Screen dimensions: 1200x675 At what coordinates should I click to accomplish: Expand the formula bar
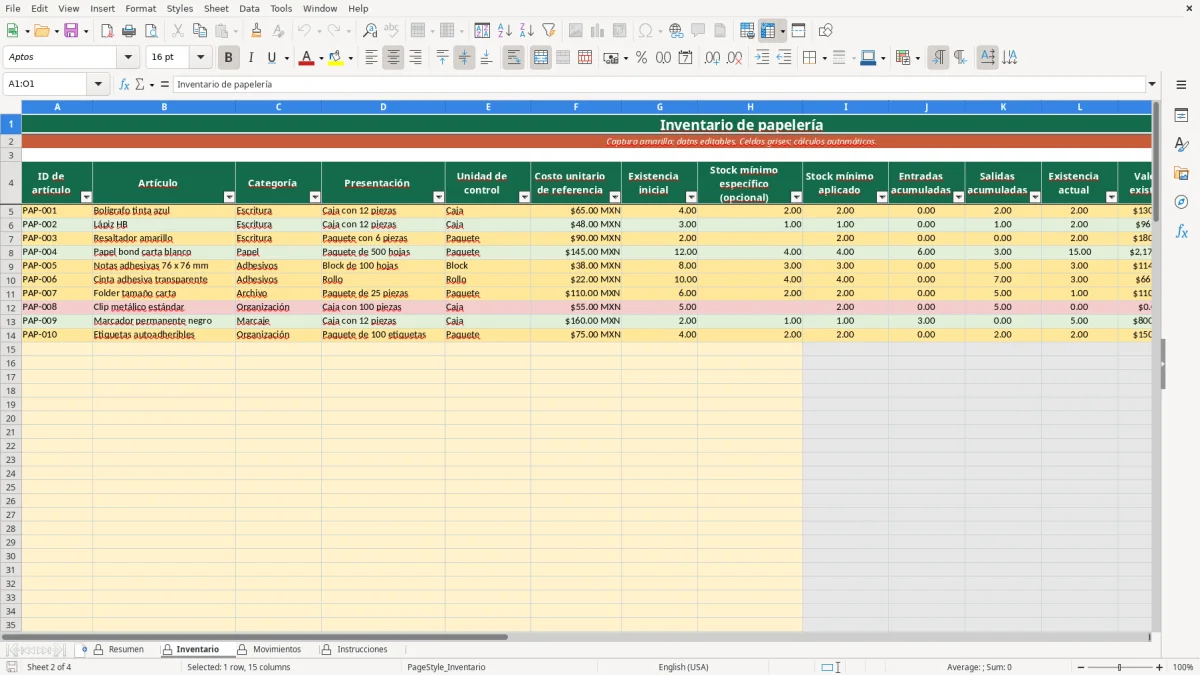[1152, 84]
